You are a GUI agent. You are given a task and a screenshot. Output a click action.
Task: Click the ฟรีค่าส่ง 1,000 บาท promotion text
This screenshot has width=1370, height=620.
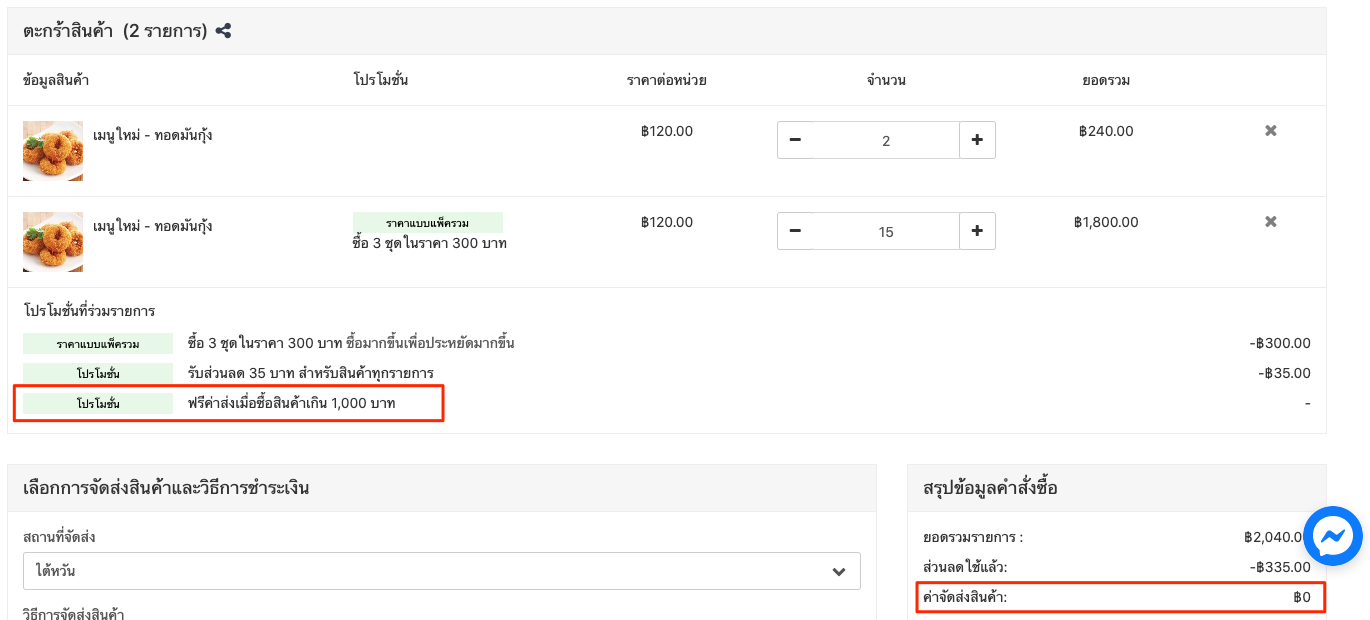pyautogui.click(x=292, y=403)
